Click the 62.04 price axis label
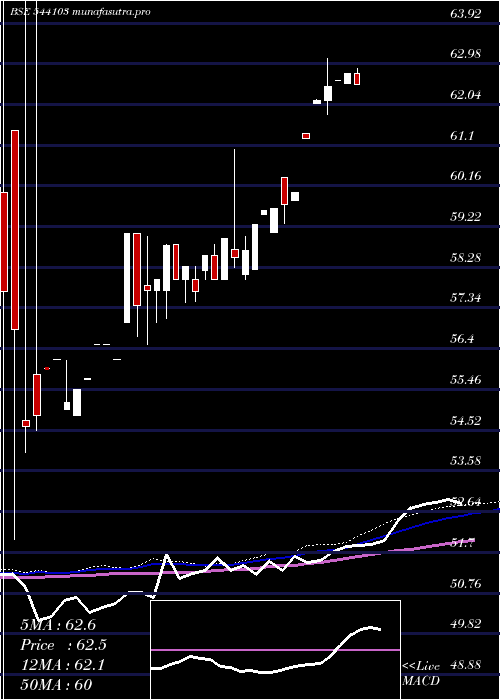 click(x=466, y=95)
